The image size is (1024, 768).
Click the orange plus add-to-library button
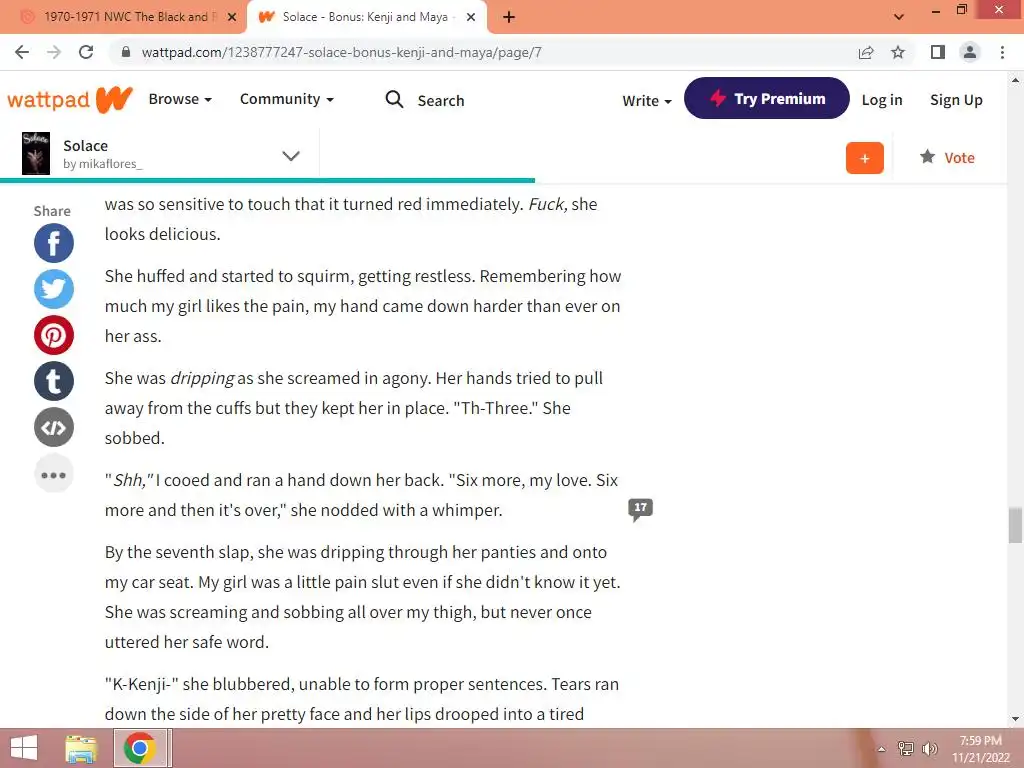tap(864, 158)
